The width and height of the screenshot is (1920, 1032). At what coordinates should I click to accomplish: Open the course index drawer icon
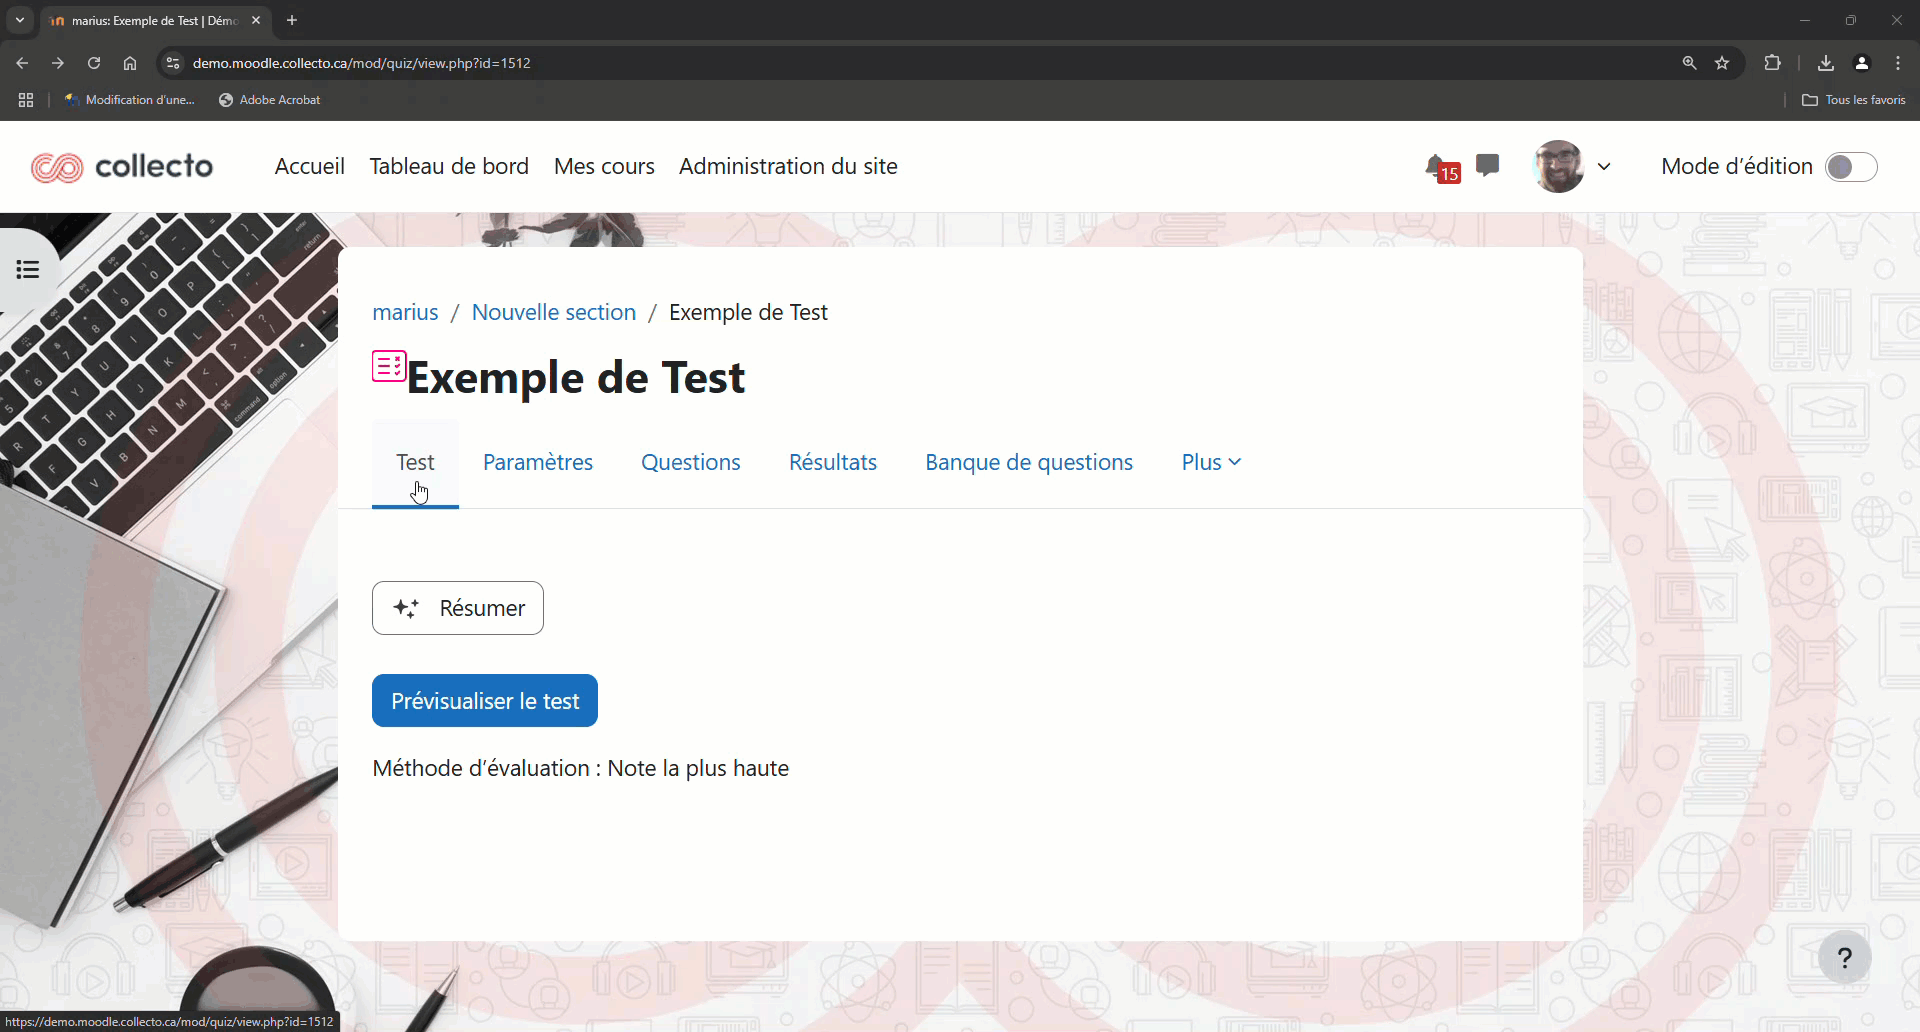point(28,270)
